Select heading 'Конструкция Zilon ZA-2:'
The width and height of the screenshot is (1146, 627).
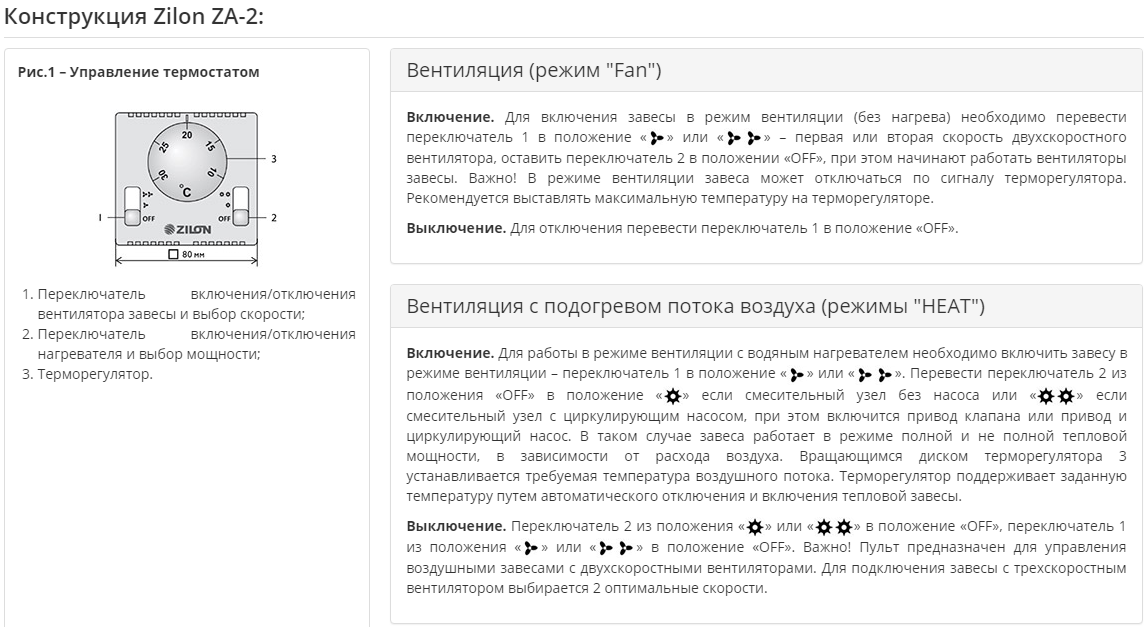134,16
